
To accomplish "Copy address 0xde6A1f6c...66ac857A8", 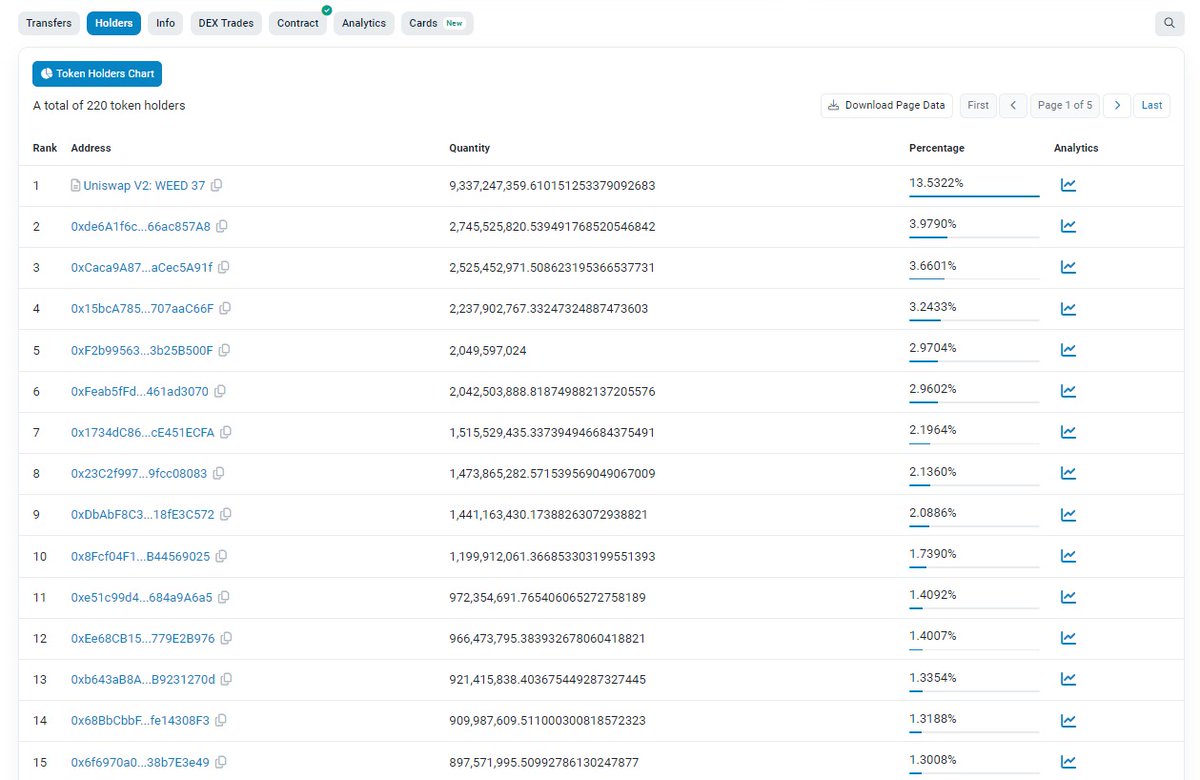I will coord(222,226).
